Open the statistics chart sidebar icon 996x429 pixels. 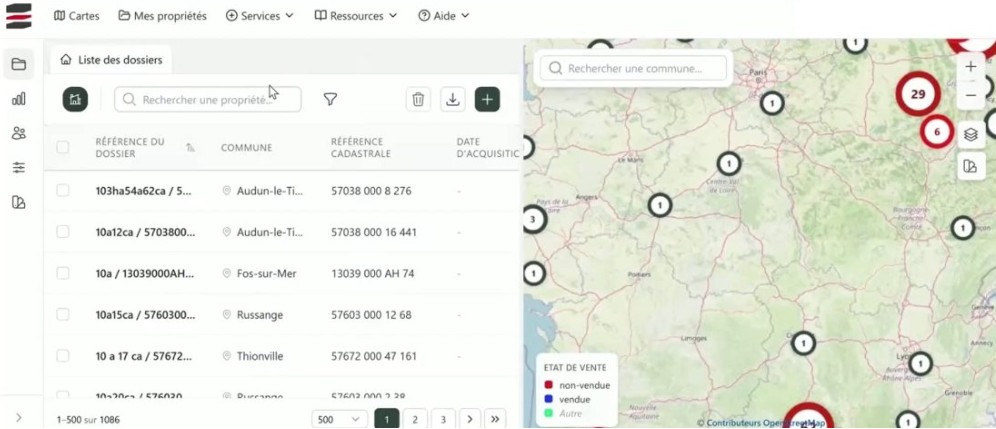pos(18,99)
